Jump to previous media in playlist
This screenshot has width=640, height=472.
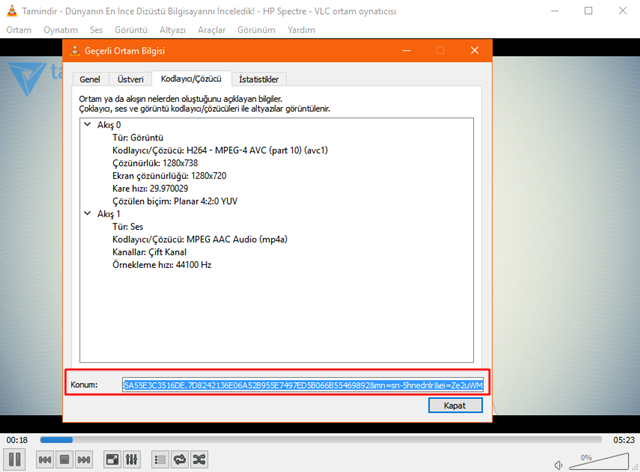click(45, 460)
